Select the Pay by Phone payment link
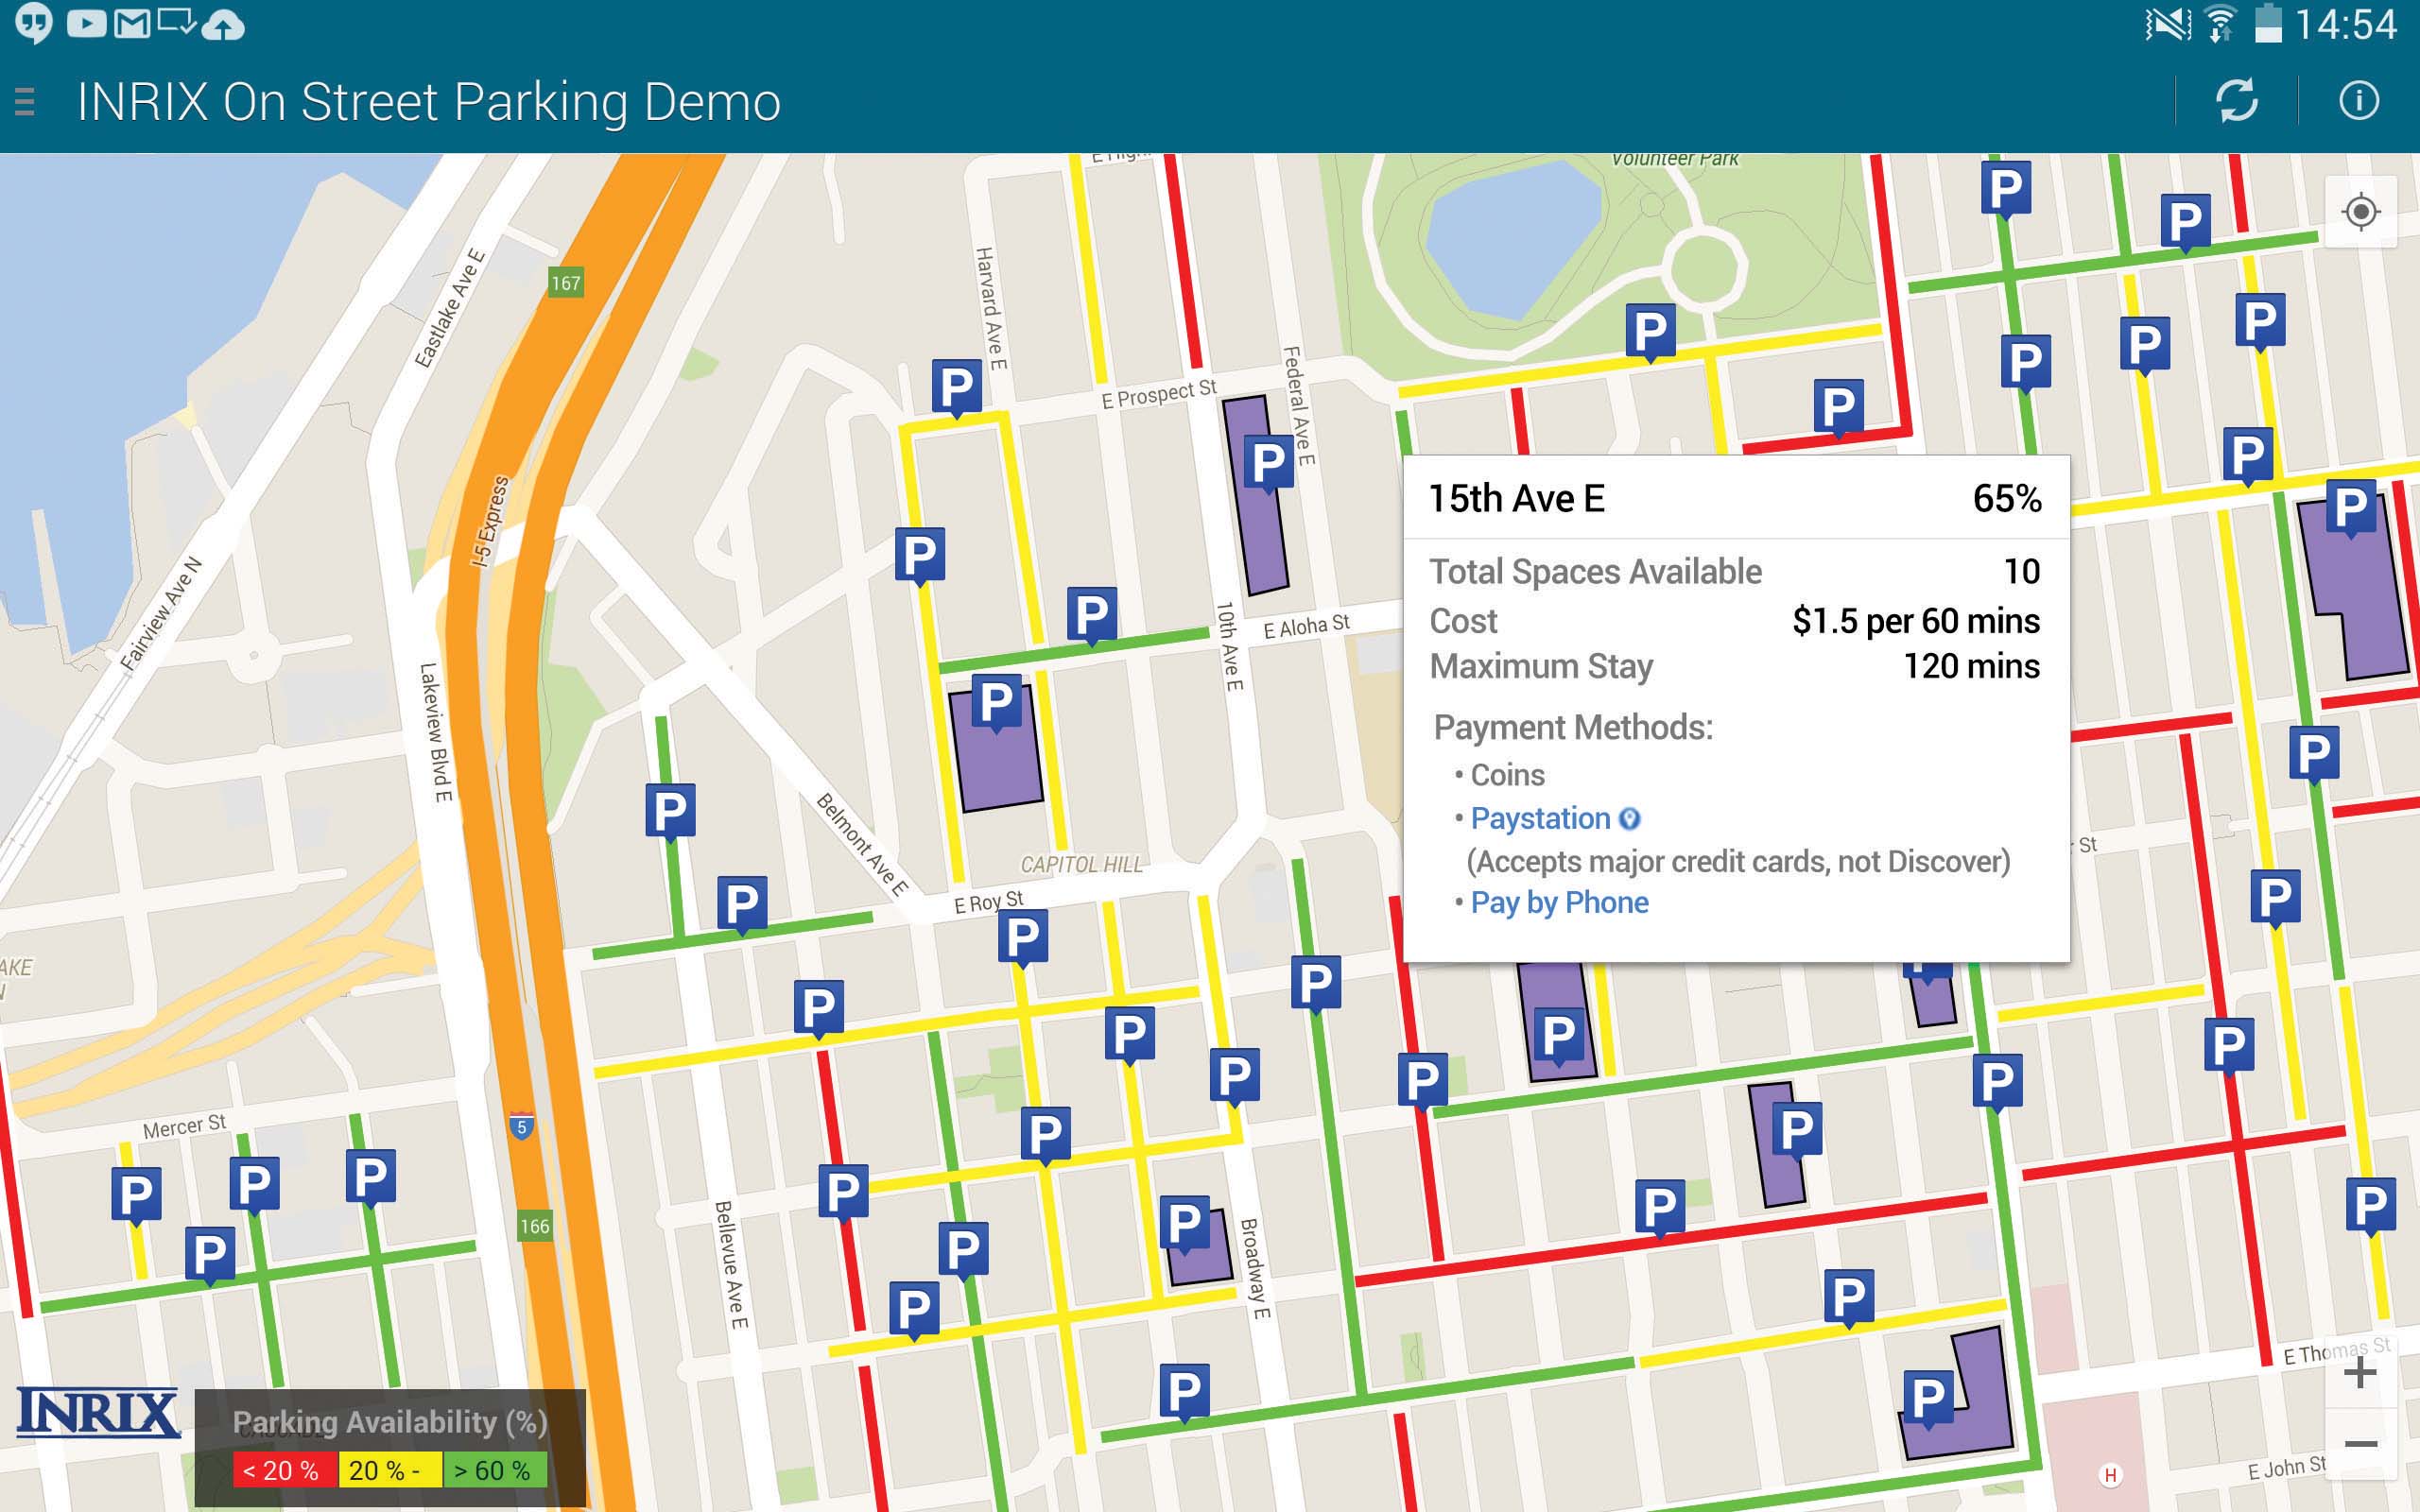The image size is (2420, 1512). 1558,902
